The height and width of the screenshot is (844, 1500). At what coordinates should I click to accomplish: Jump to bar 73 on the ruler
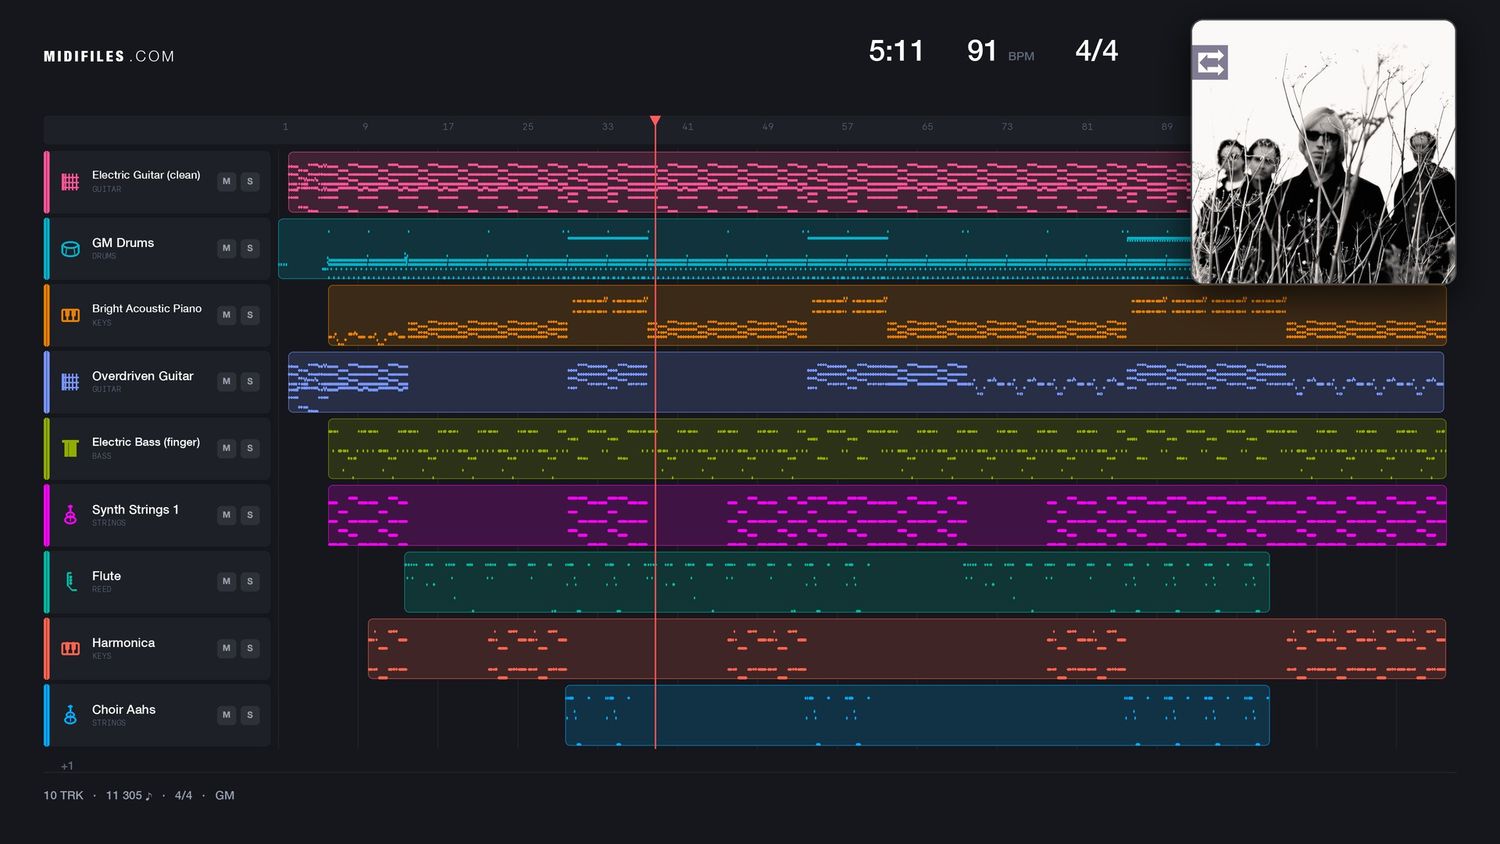pos(1007,127)
